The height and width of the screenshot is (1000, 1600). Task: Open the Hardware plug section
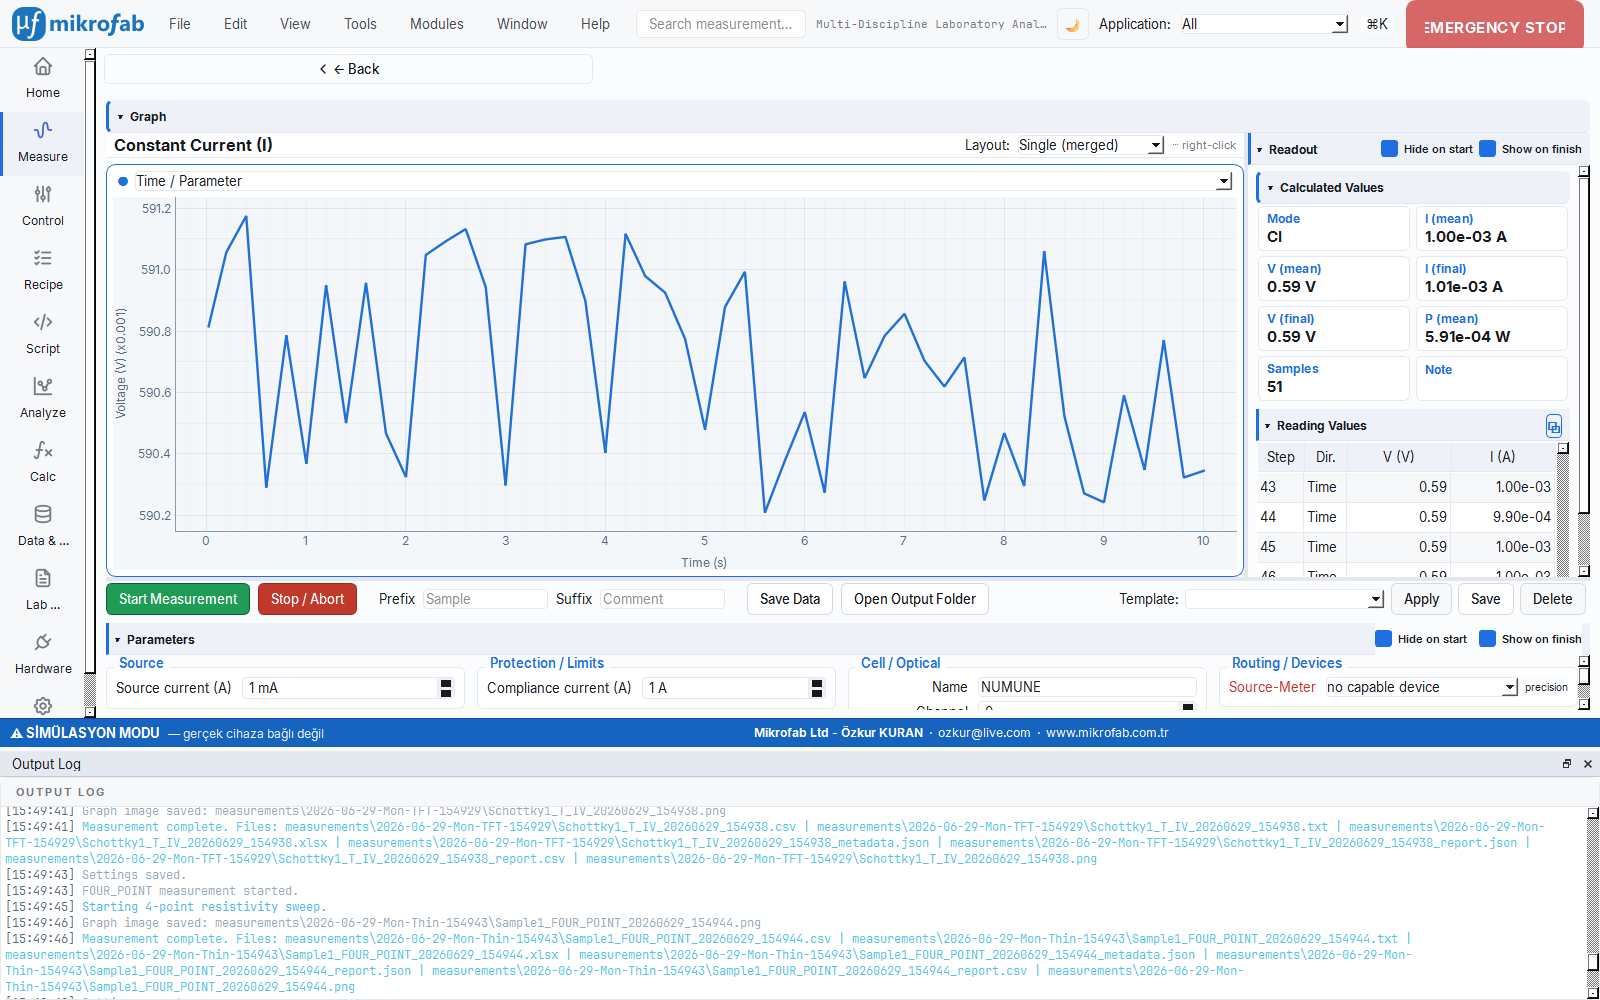pos(42,654)
